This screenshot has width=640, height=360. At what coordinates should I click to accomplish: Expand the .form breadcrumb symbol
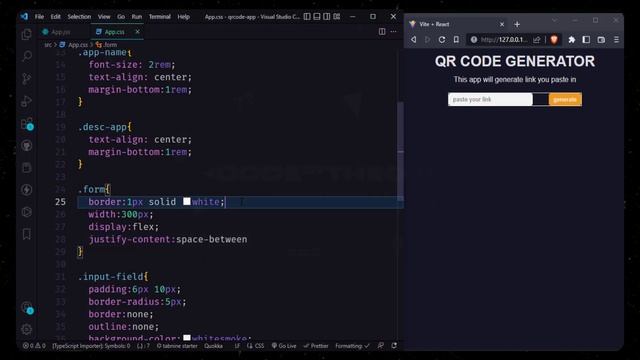(x=107, y=45)
